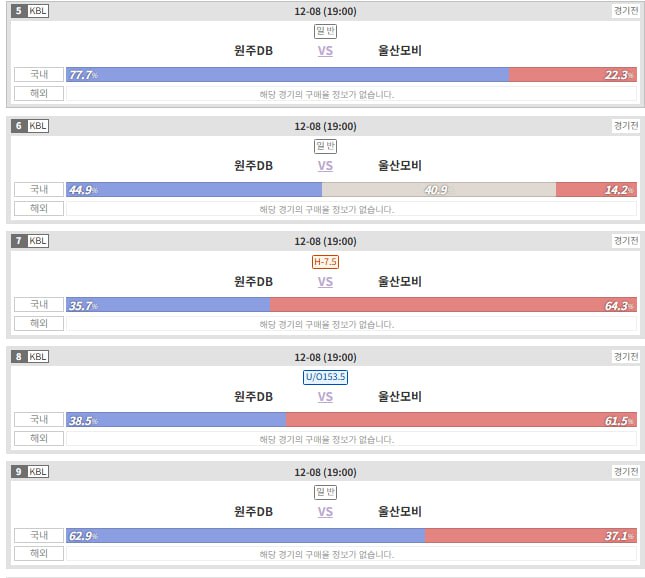Click the 61.5% red bar in match 8

point(461,420)
